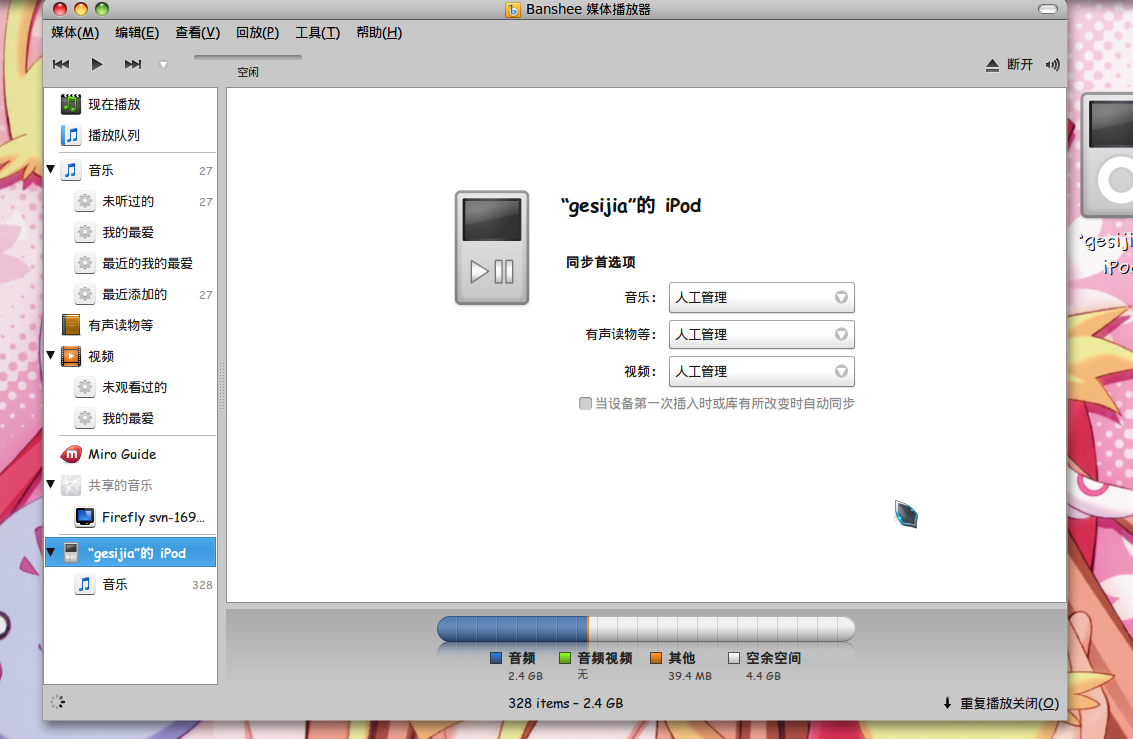1133x739 pixels.
Task: Click the blue audio legend swatch (音频)
Action: 496,658
